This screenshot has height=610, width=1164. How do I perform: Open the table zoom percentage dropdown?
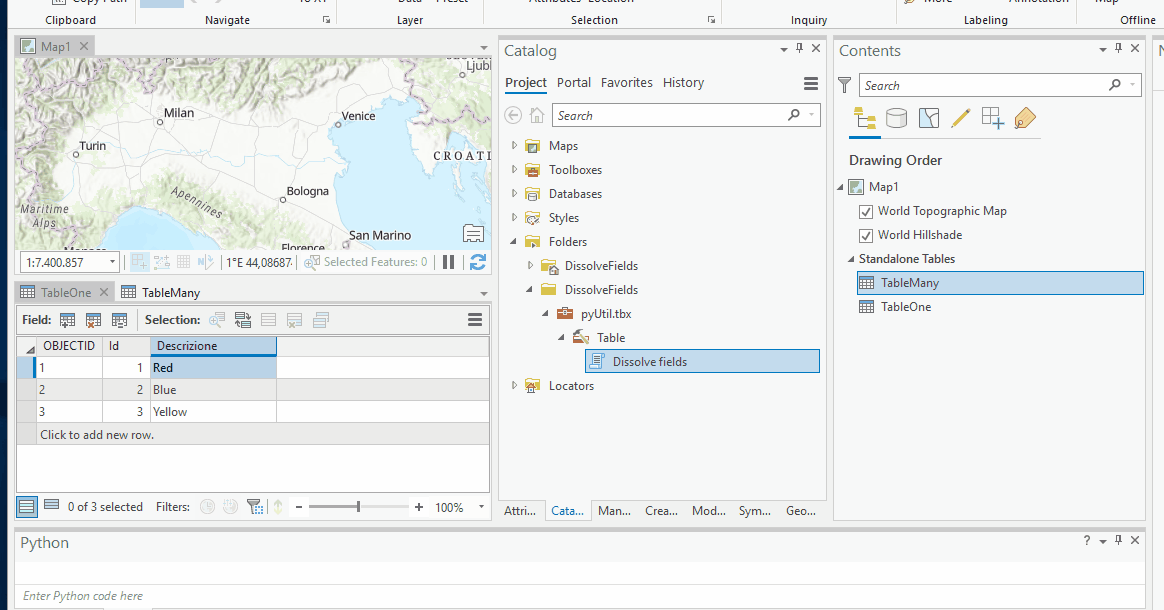(x=481, y=507)
